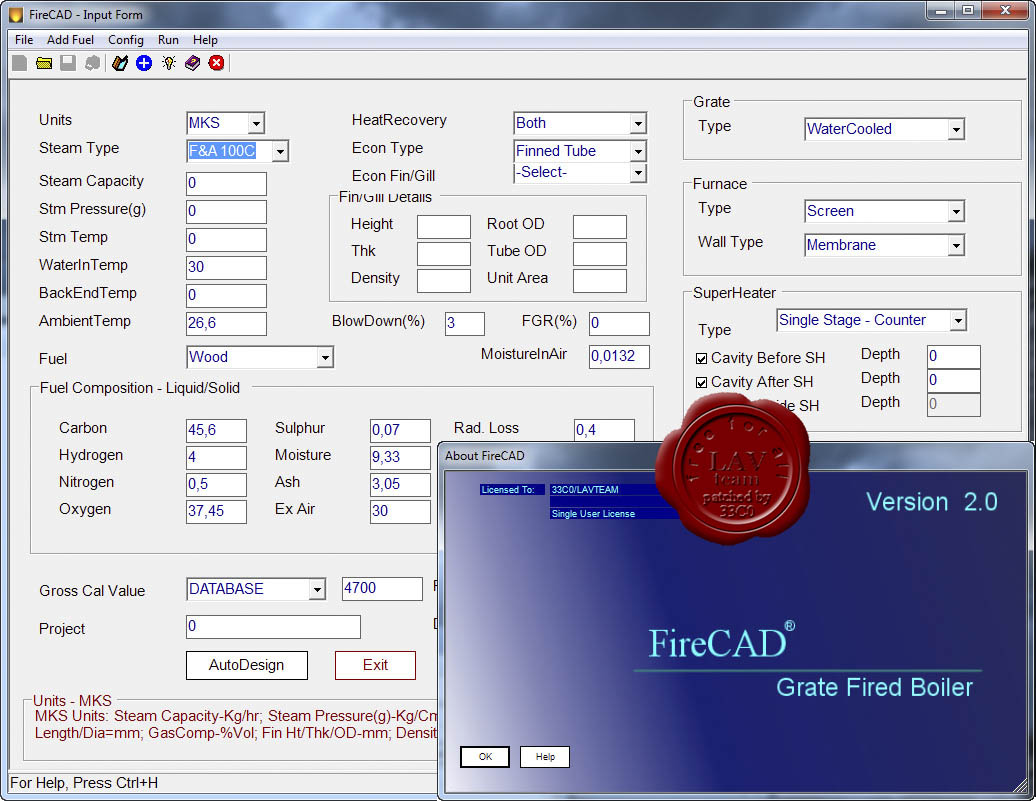
Task: Click the MoistureInAir field
Action: [x=619, y=357]
